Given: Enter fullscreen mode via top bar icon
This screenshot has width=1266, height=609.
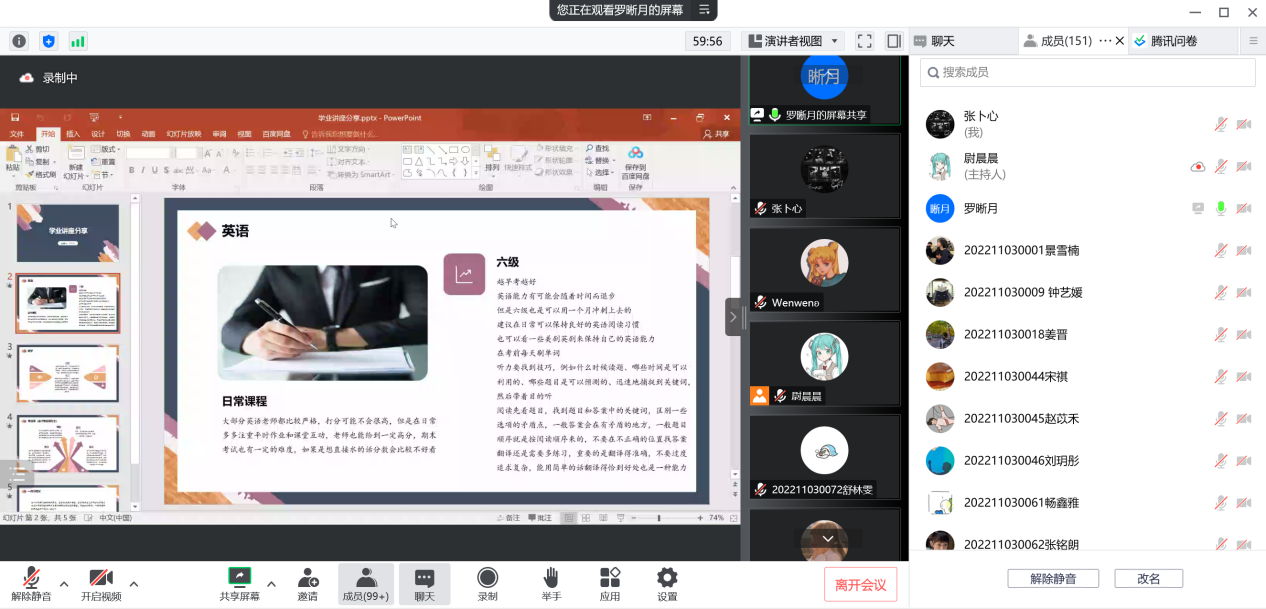Looking at the screenshot, I should [865, 41].
